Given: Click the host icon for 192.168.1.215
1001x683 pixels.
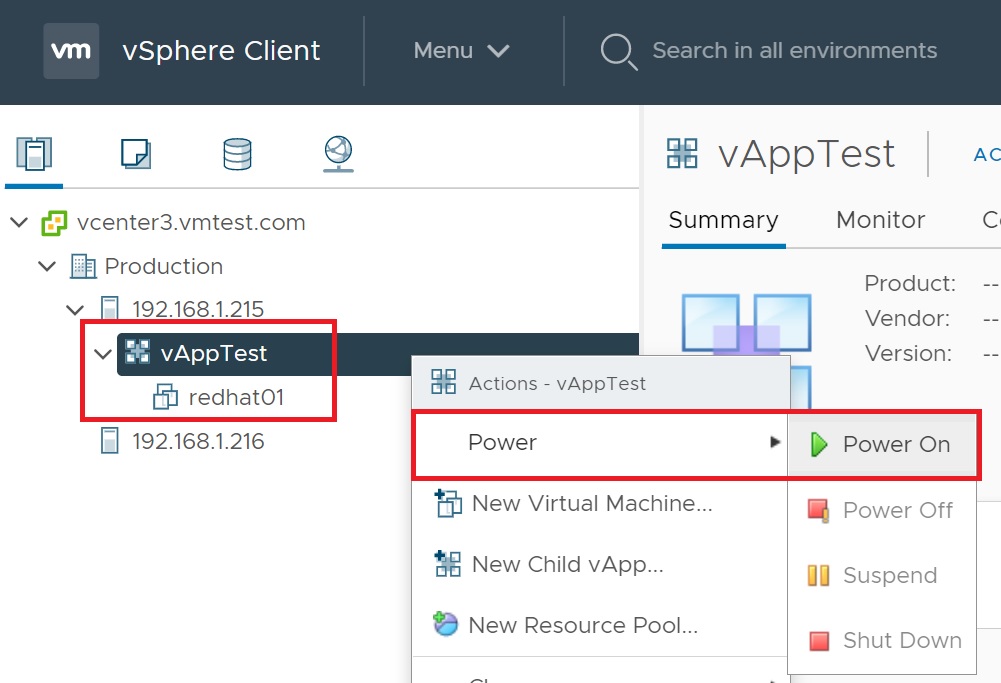Looking at the screenshot, I should coord(110,309).
